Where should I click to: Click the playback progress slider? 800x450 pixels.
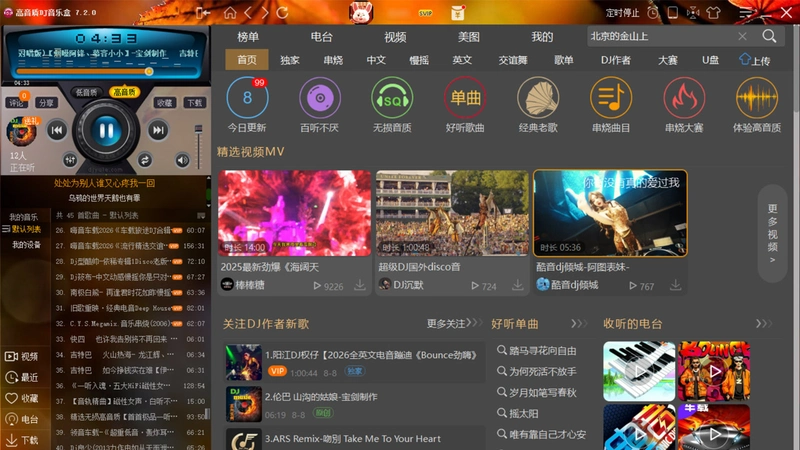pos(106,71)
